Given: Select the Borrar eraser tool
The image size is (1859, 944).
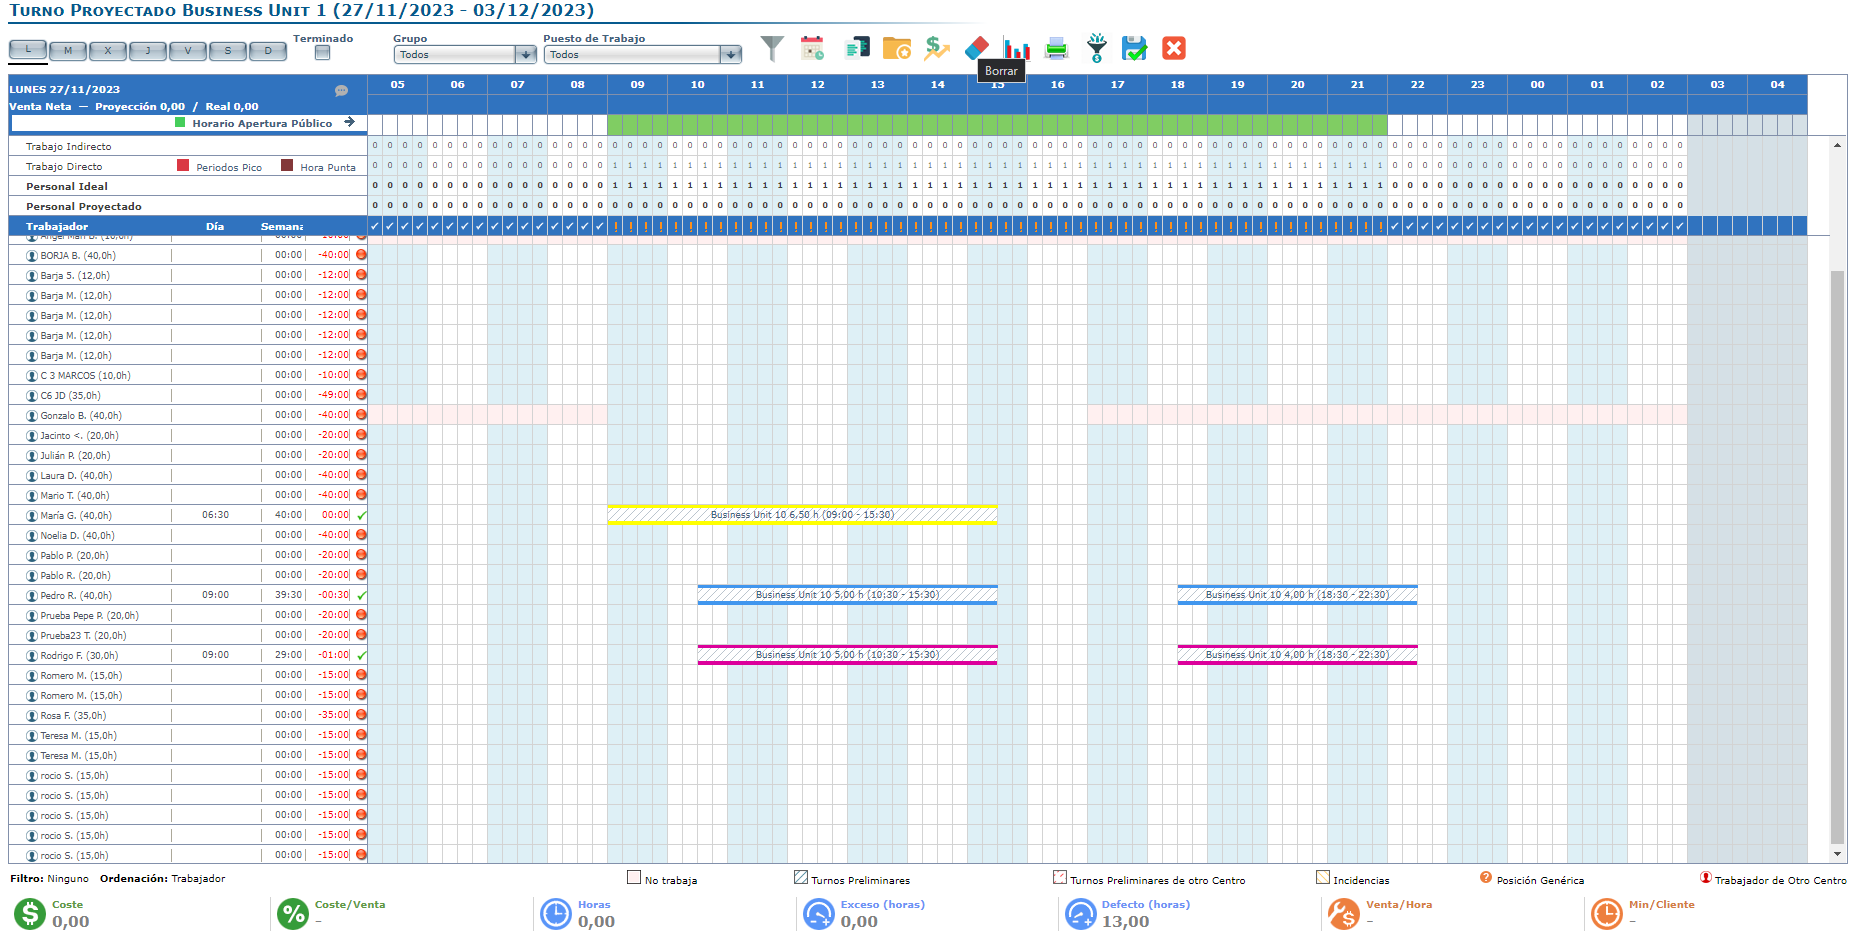Looking at the screenshot, I should pos(977,48).
